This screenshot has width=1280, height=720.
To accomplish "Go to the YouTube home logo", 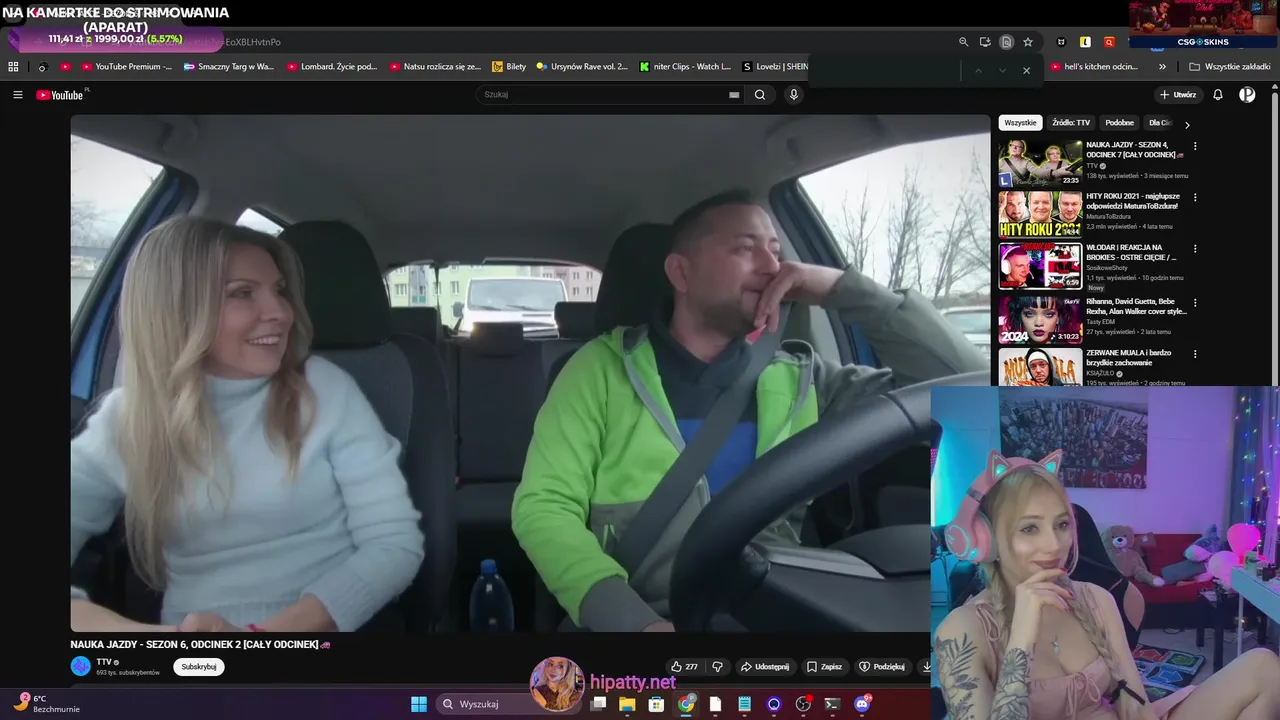I will coord(60,95).
